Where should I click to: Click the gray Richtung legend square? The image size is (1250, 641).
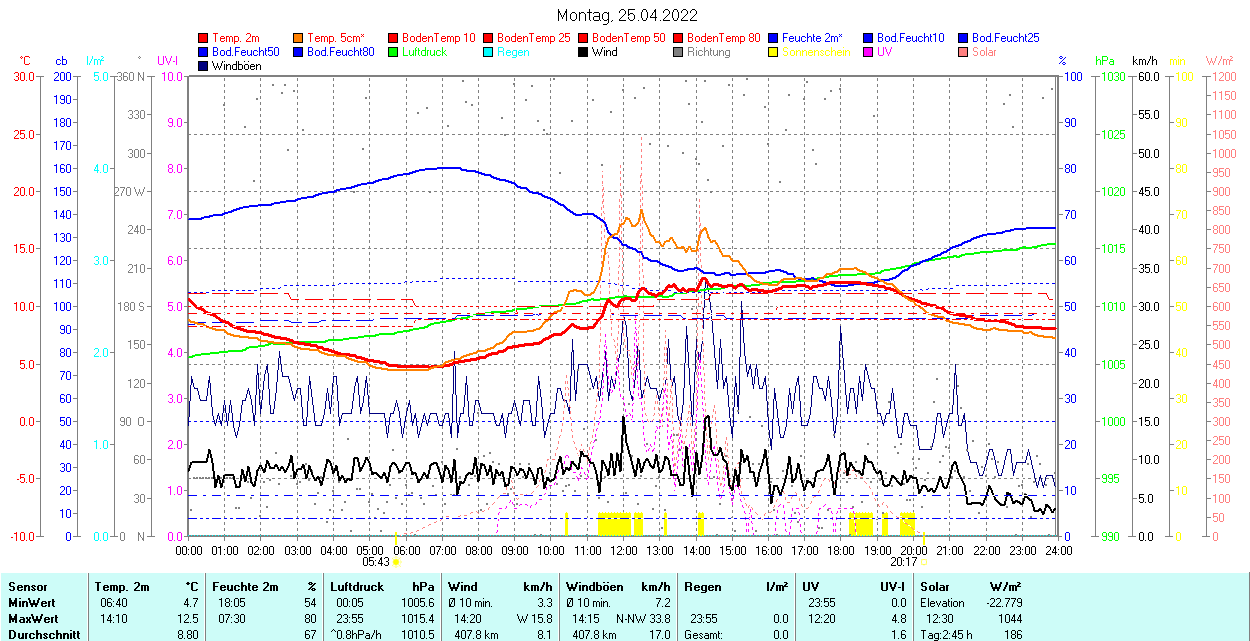[x=678, y=52]
